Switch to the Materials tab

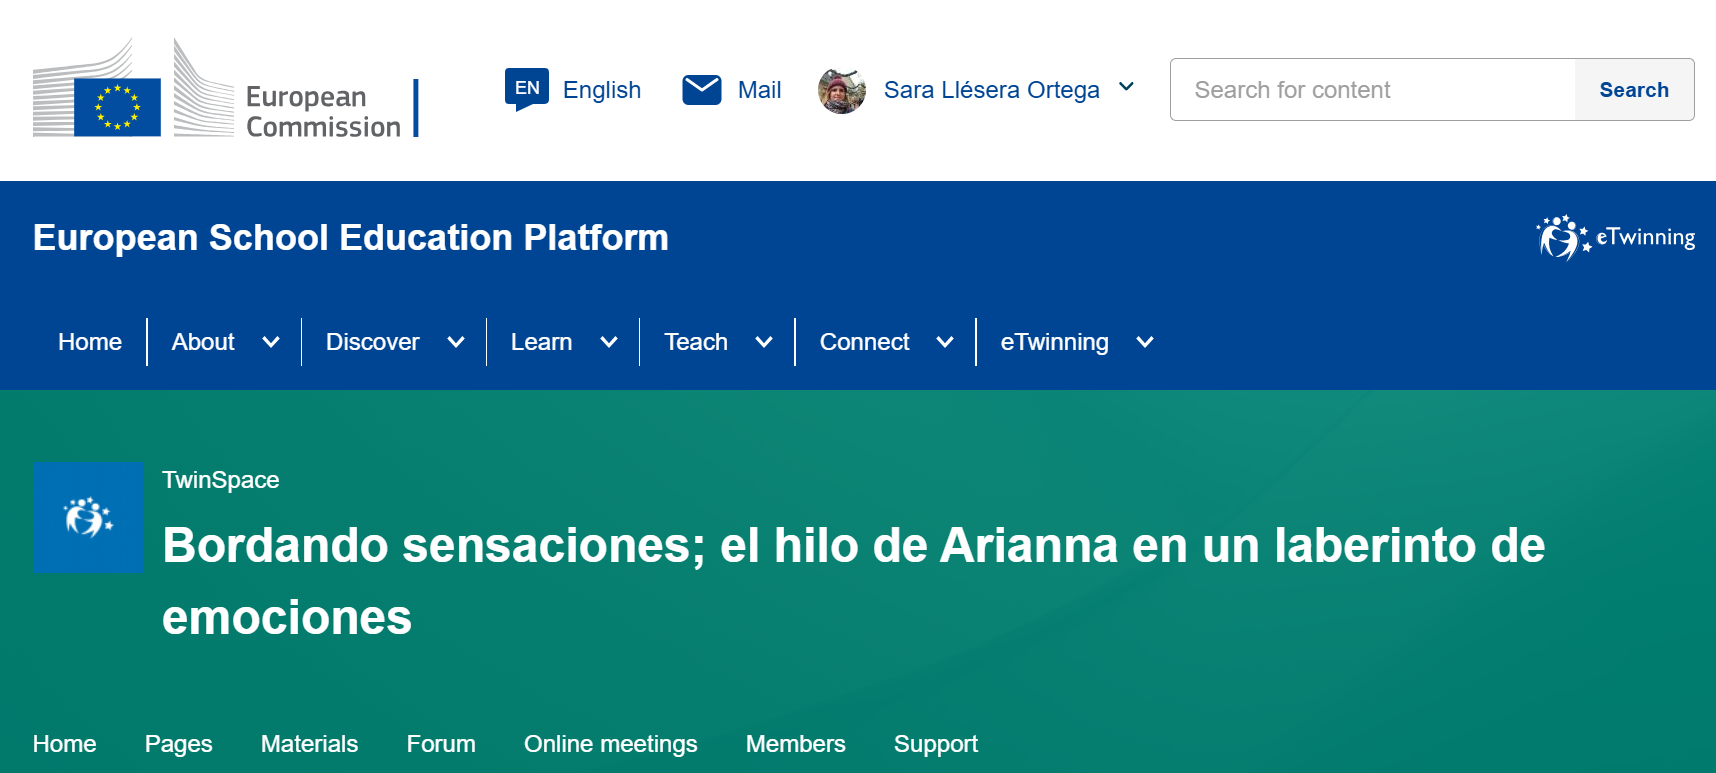[x=309, y=744]
